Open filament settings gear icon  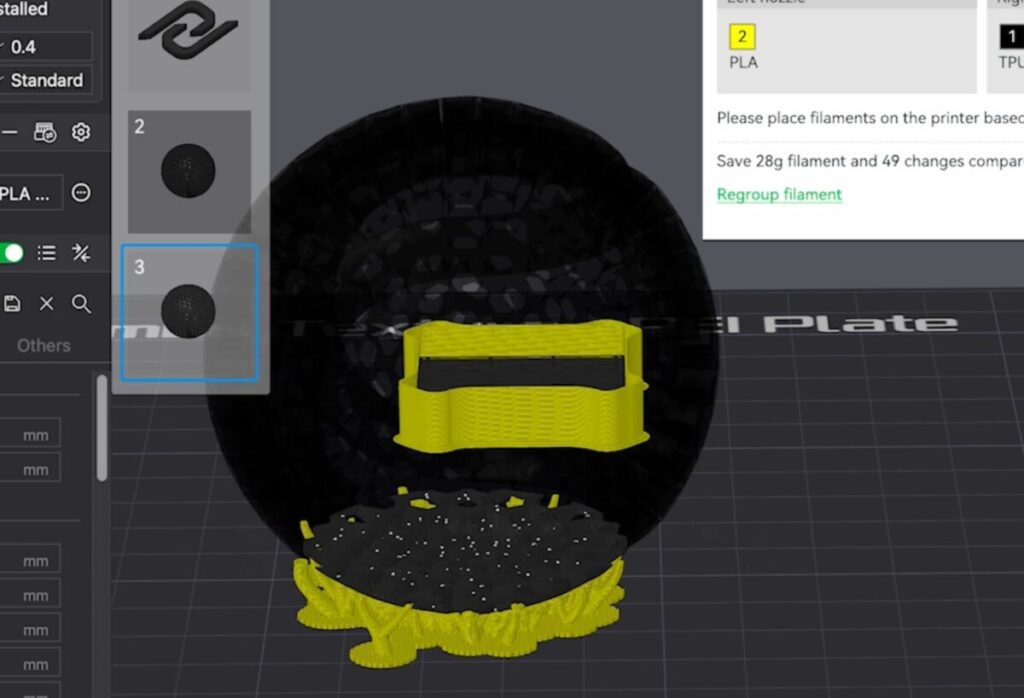[x=81, y=132]
